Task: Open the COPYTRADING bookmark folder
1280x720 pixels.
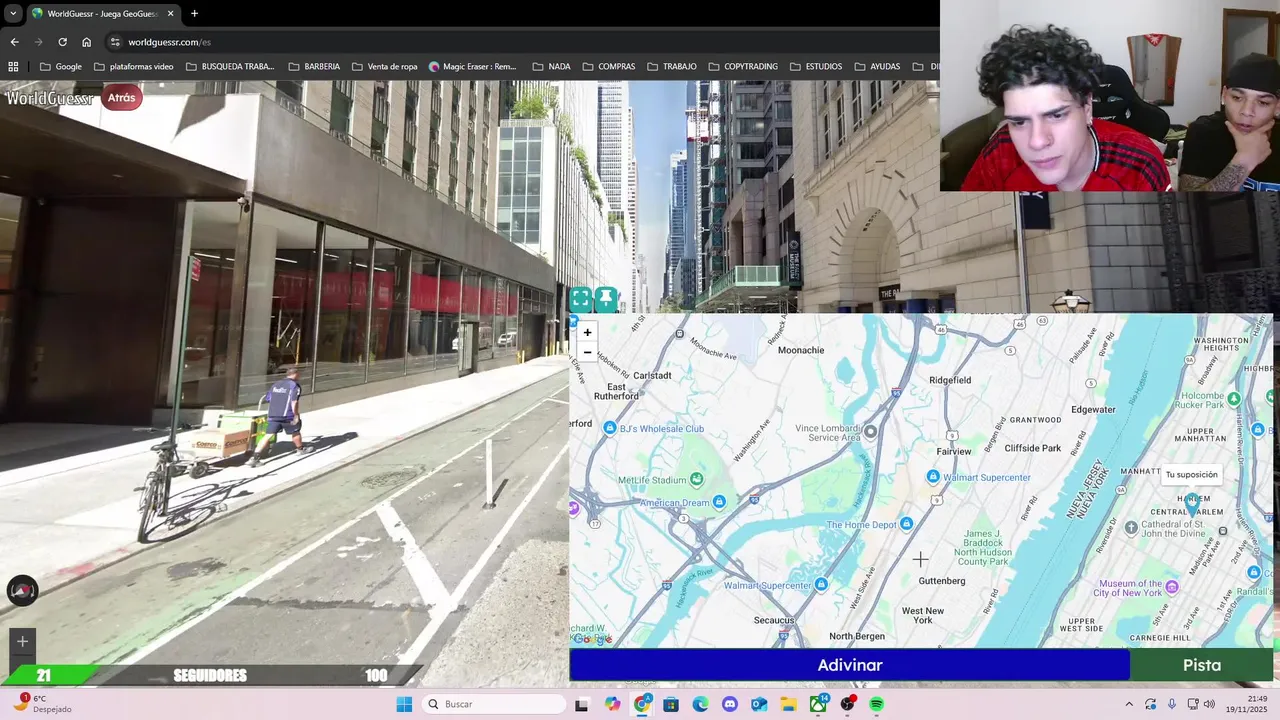Action: click(x=743, y=67)
